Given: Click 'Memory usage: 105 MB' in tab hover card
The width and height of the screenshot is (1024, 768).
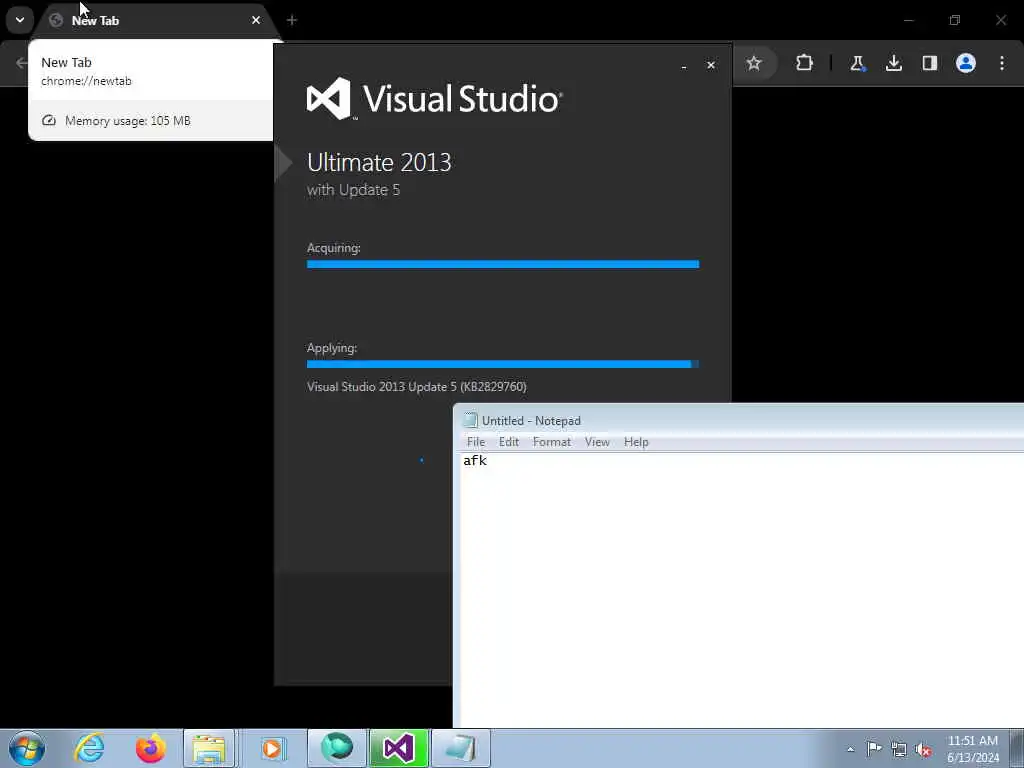Looking at the screenshot, I should tap(128, 121).
